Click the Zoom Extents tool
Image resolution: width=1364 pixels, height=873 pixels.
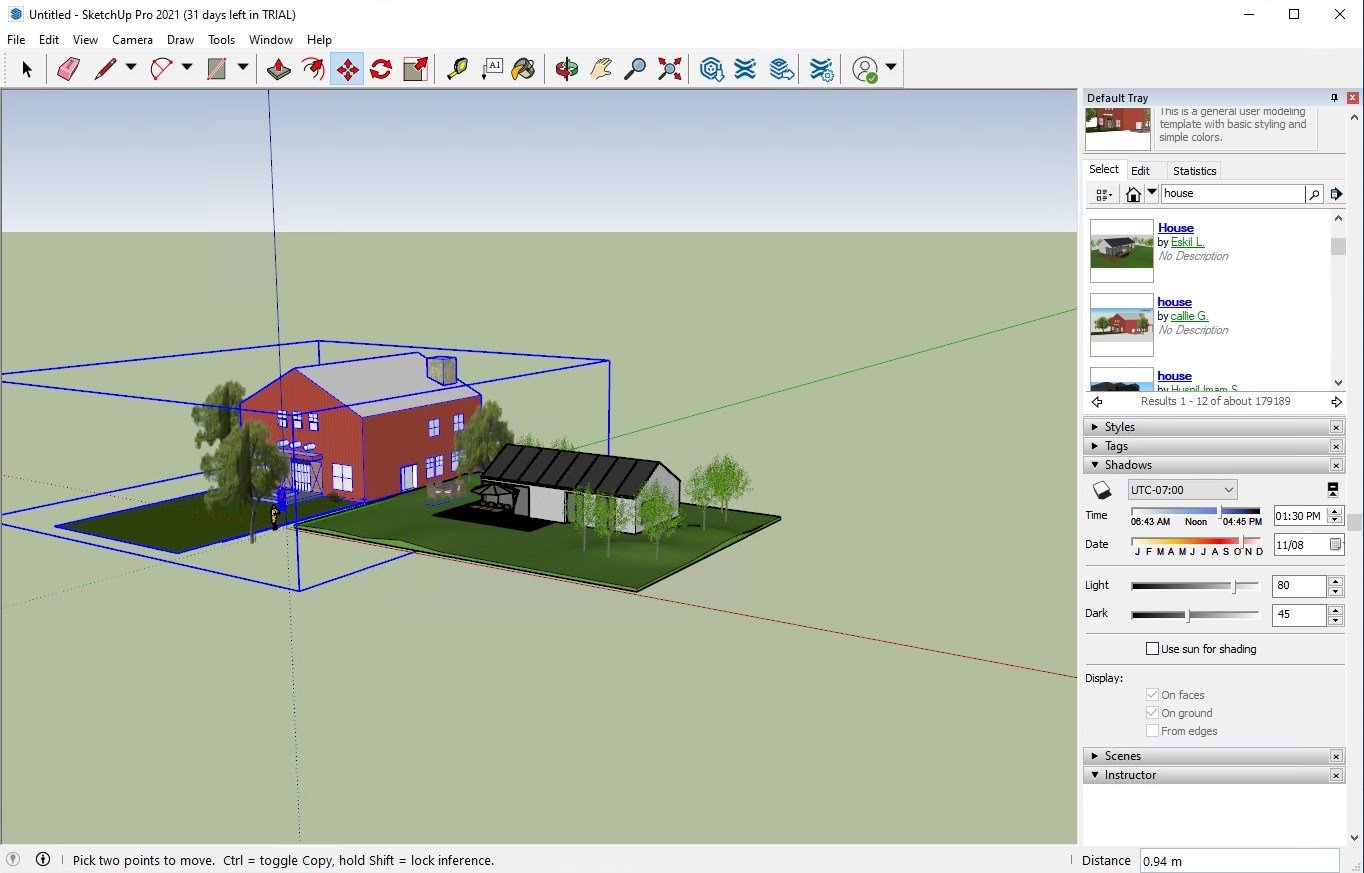point(668,68)
